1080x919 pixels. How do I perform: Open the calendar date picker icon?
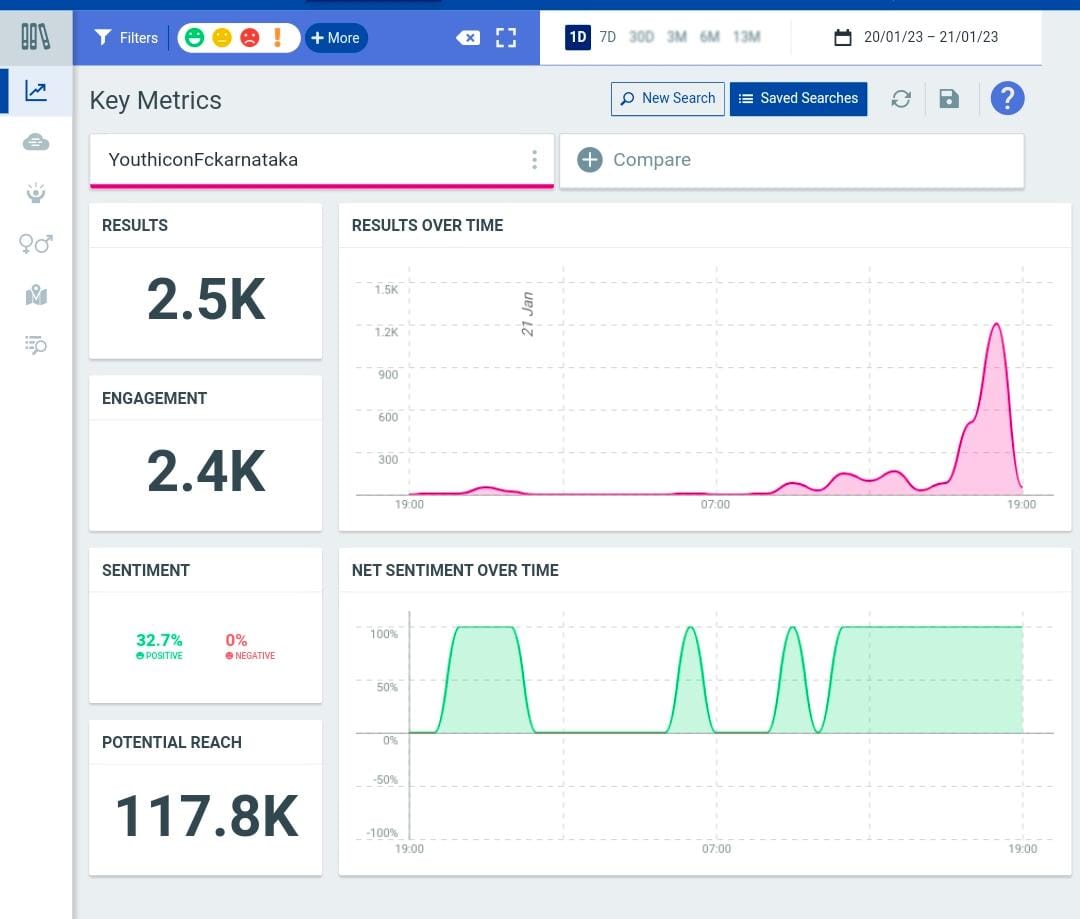[842, 37]
